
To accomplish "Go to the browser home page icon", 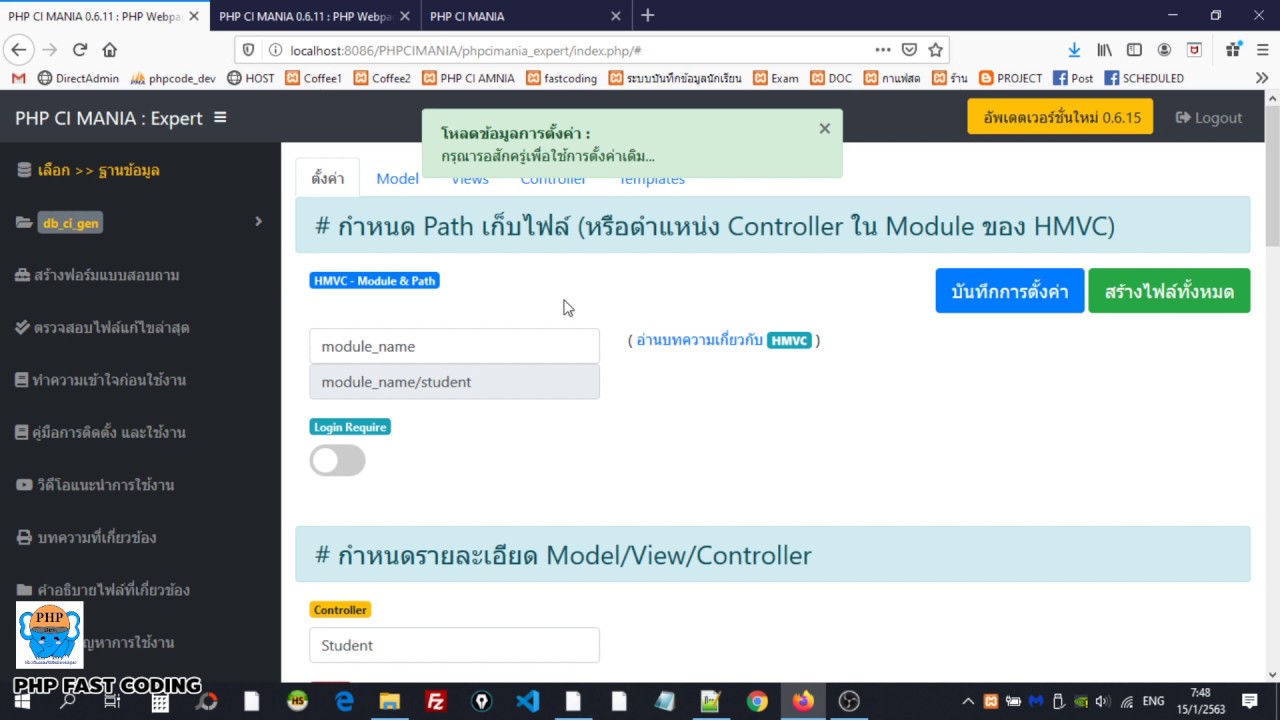I will coord(110,49).
